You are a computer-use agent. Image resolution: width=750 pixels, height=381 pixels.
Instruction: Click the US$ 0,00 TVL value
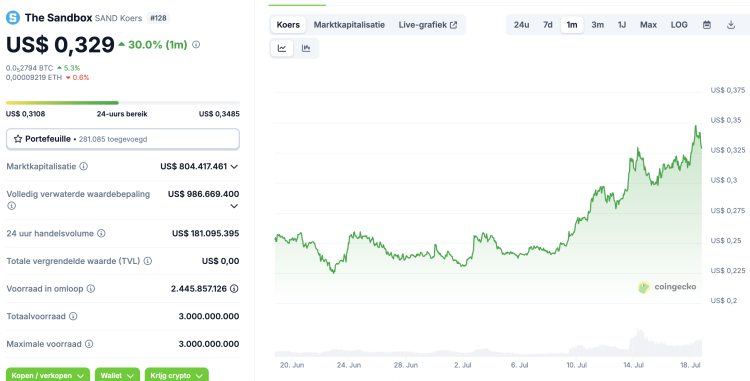[x=221, y=261]
